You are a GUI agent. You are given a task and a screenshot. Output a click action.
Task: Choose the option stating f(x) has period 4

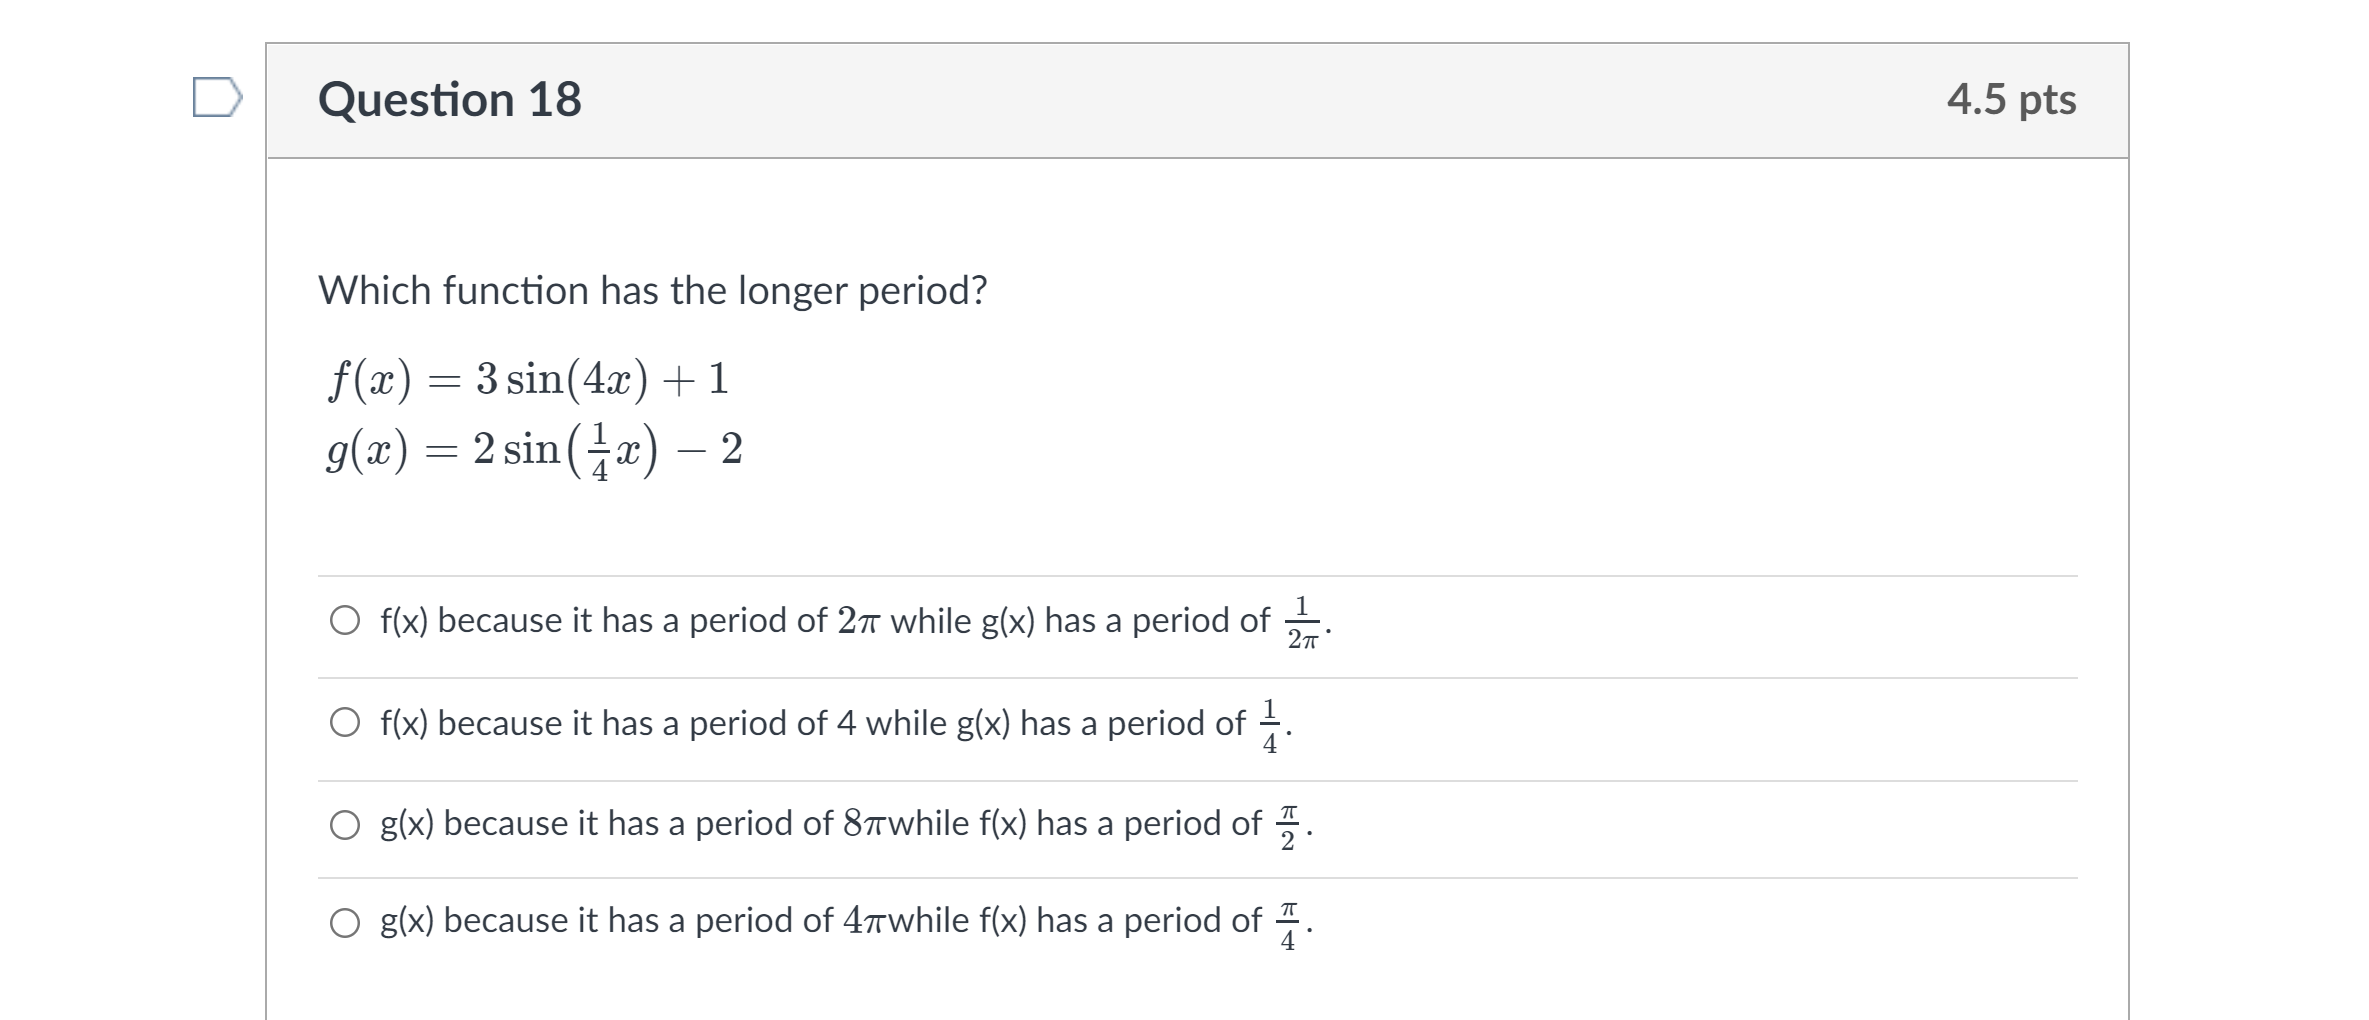(x=344, y=722)
